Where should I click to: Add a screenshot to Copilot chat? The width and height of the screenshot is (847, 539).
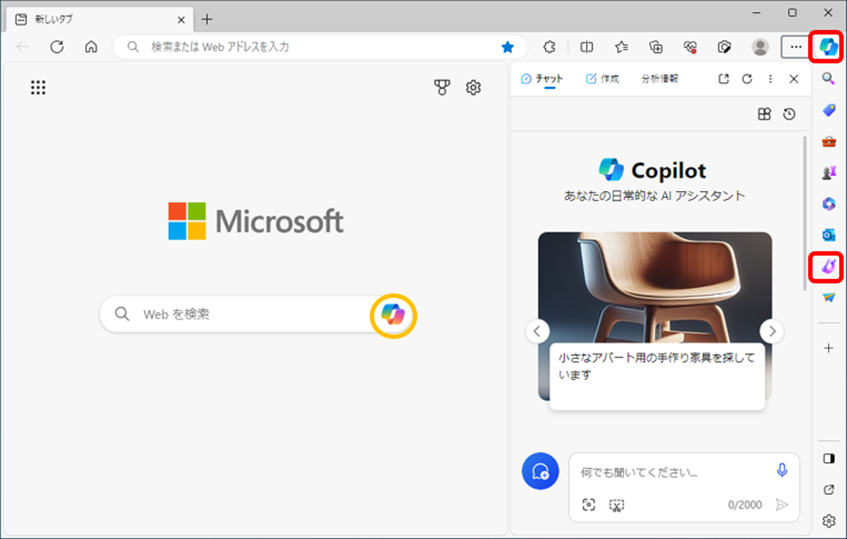click(616, 505)
